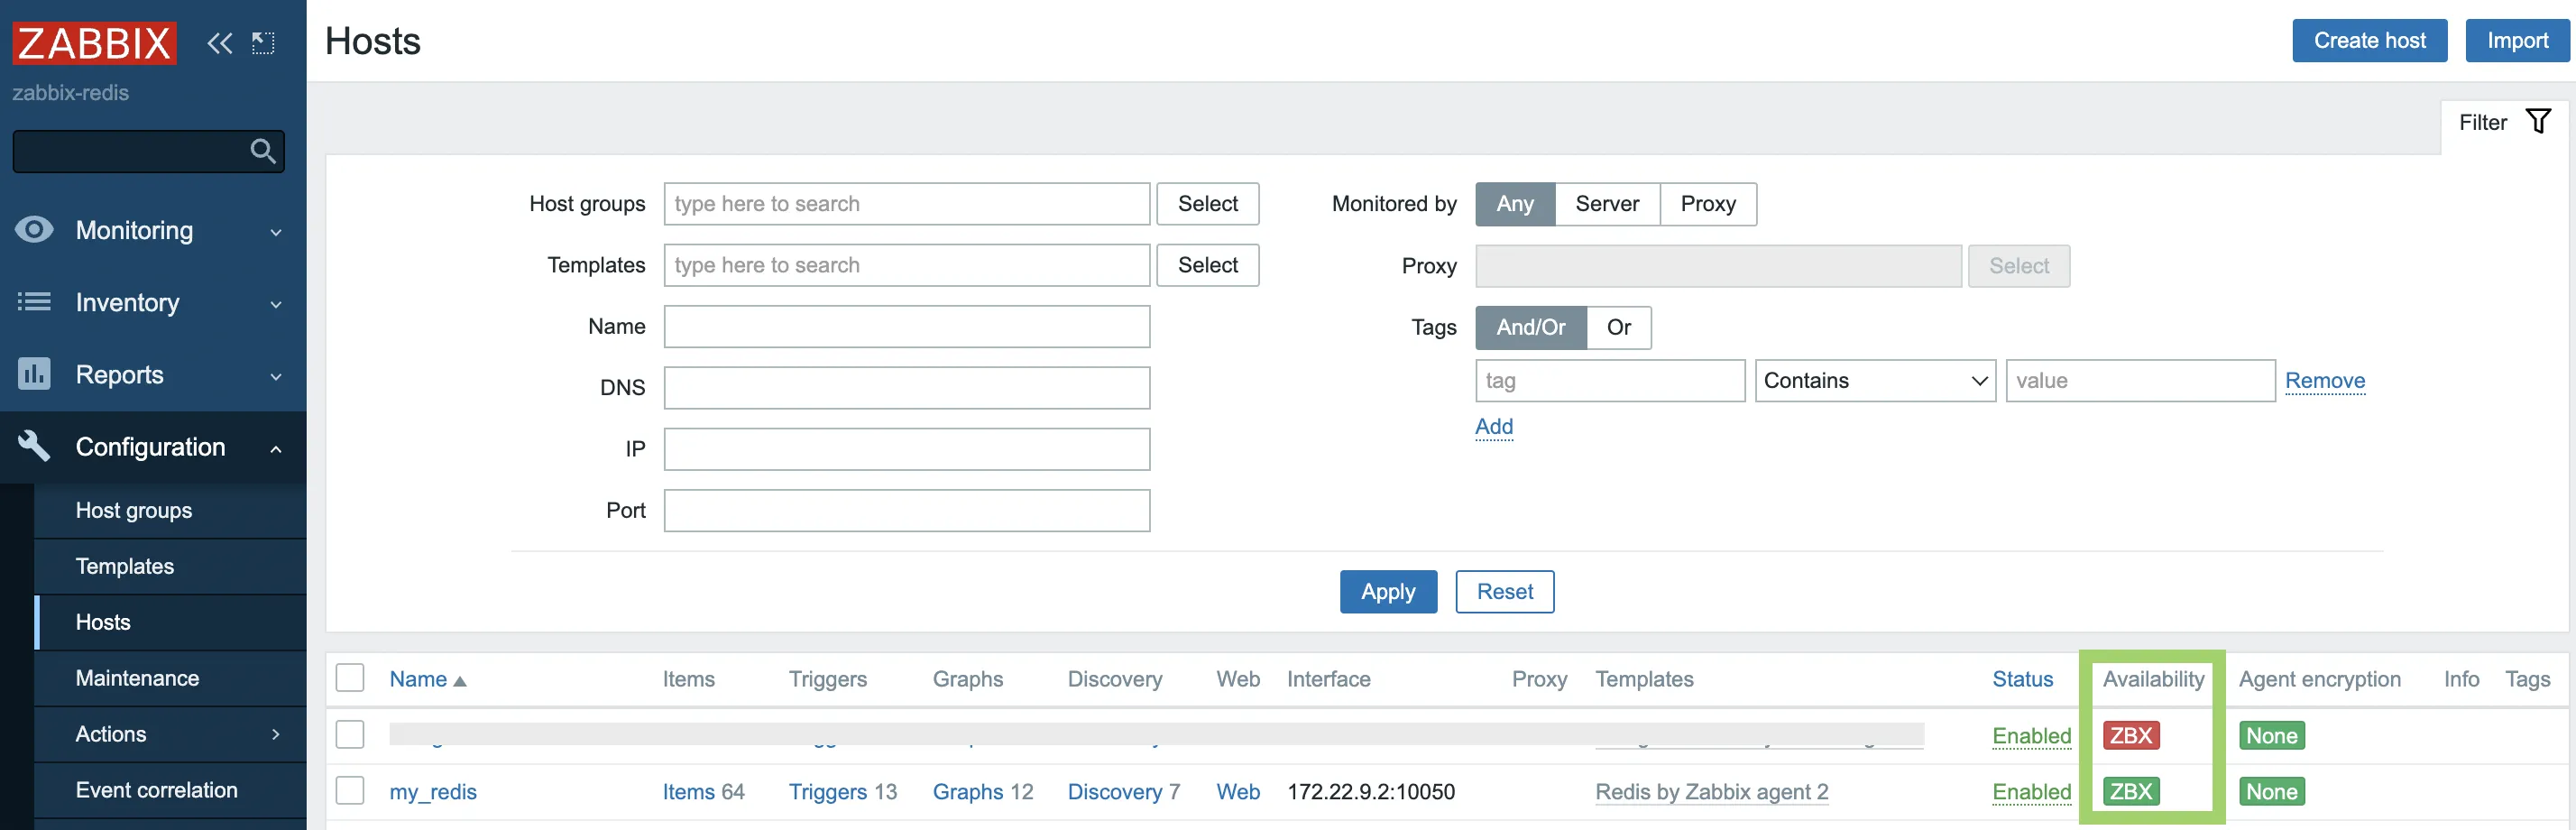Click Apply to run the filter
This screenshot has width=2576, height=830.
click(x=1387, y=591)
